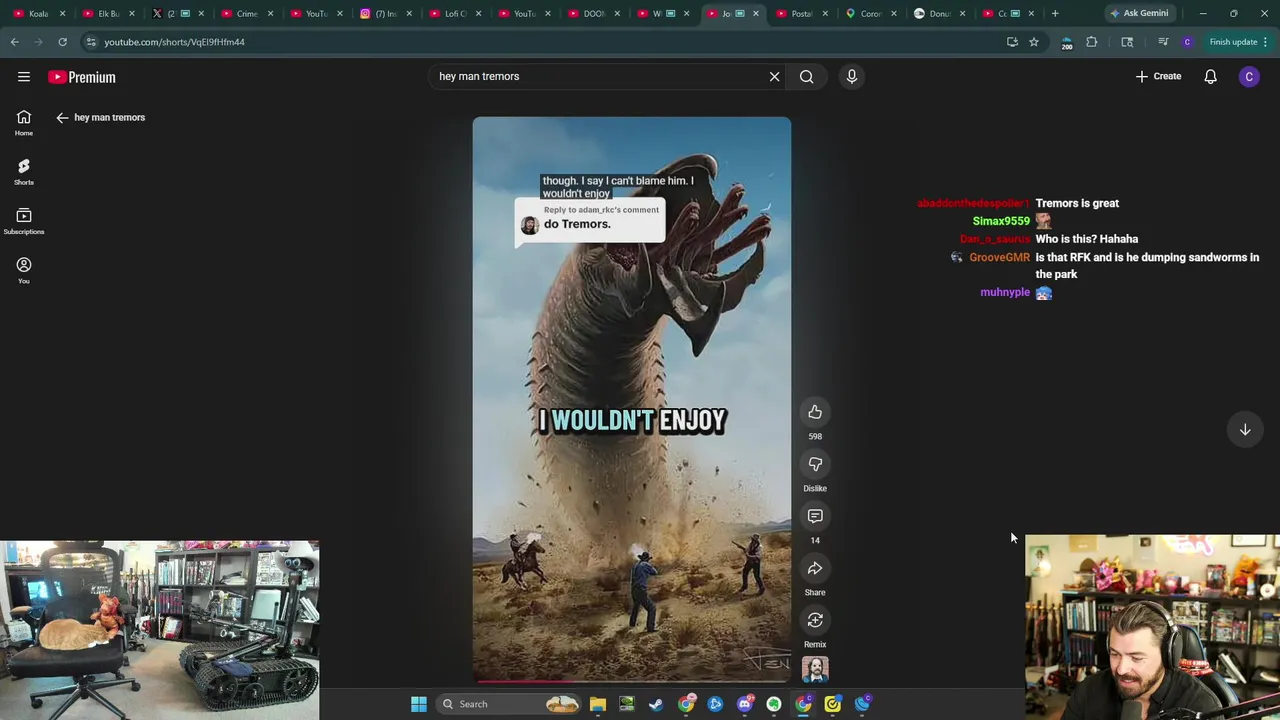Screen dimensions: 1280x720
Task: Open the install app icon in the address bar
Action: (1012, 42)
